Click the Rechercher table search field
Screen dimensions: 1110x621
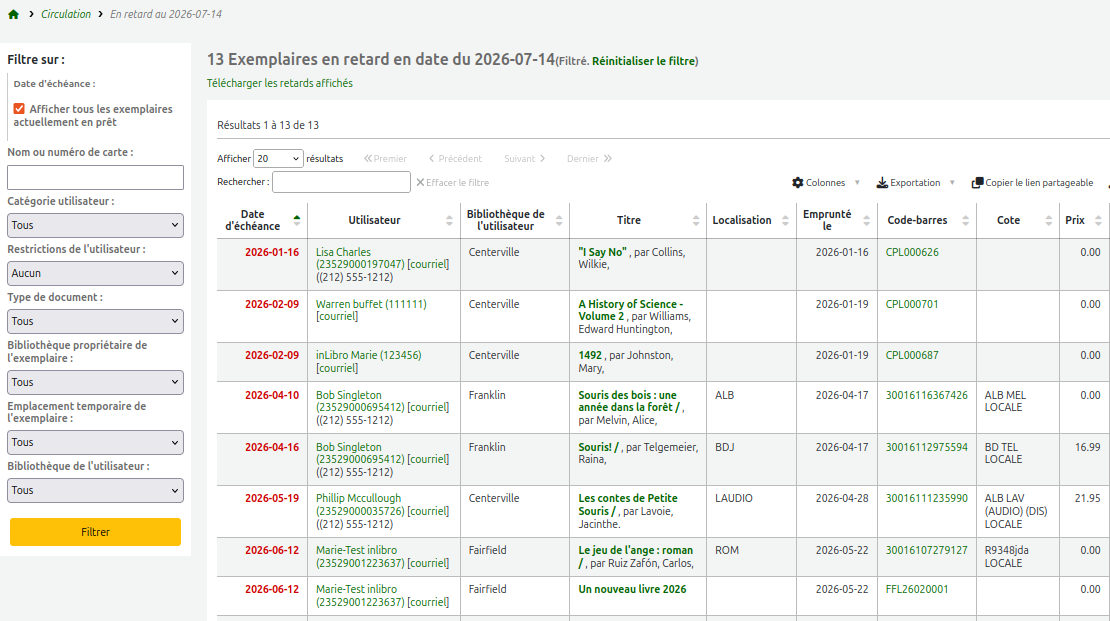pyautogui.click(x=341, y=182)
